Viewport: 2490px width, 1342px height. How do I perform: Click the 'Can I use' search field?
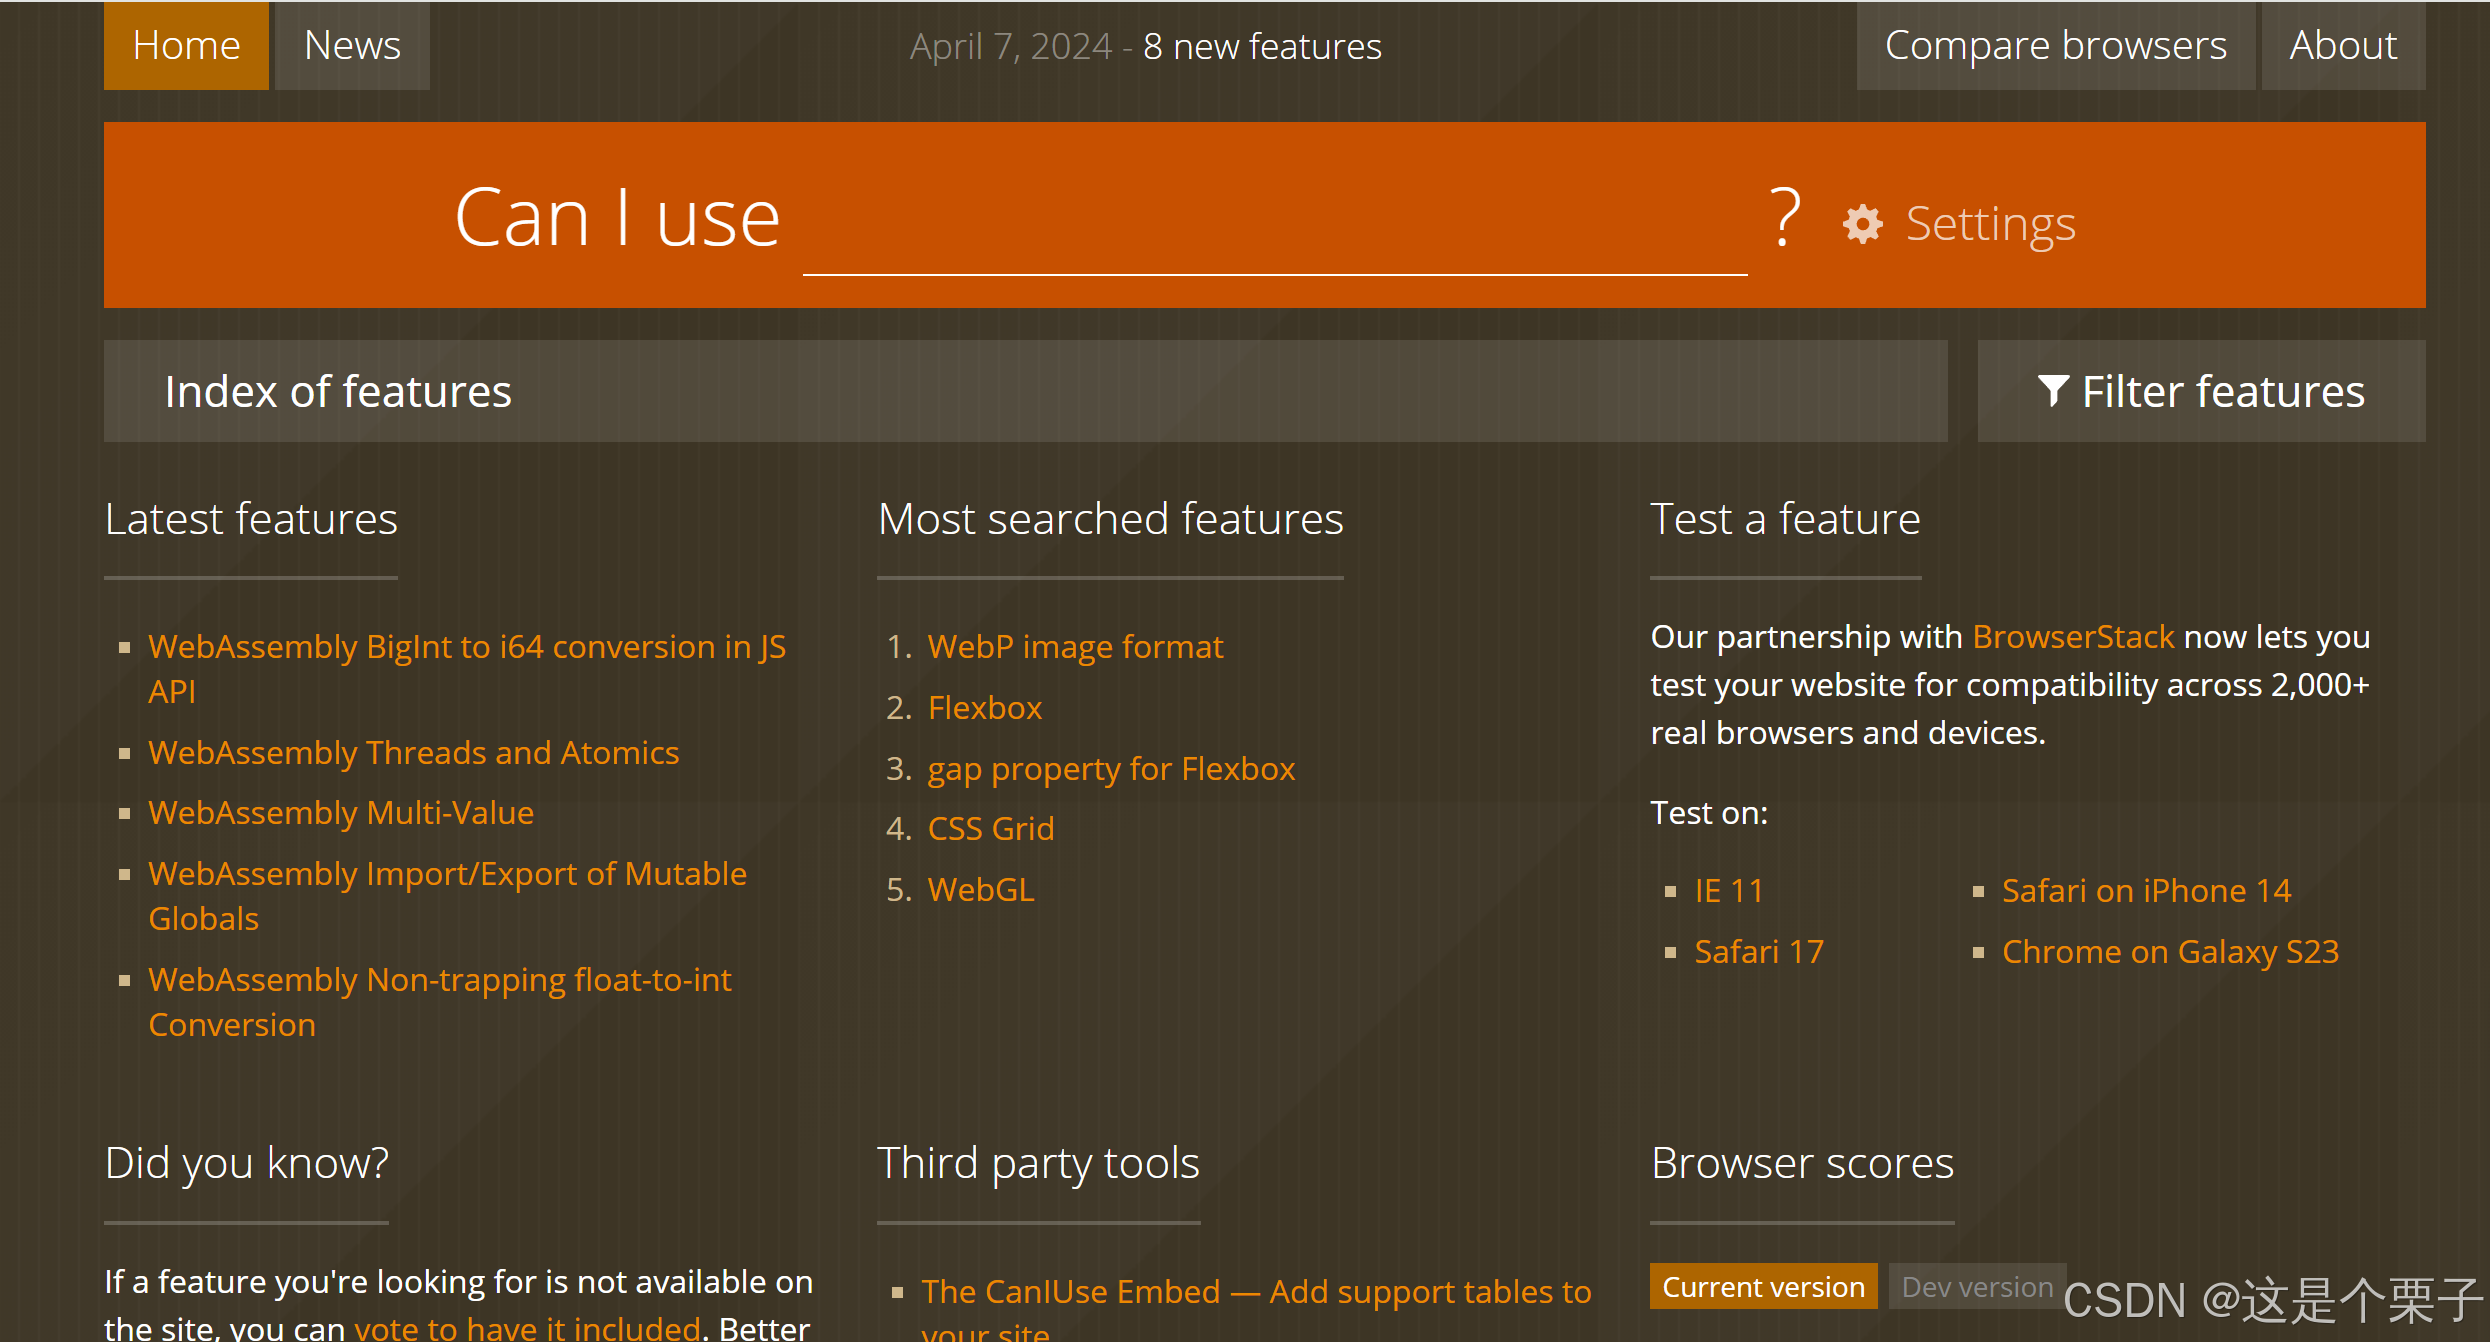(1274, 230)
